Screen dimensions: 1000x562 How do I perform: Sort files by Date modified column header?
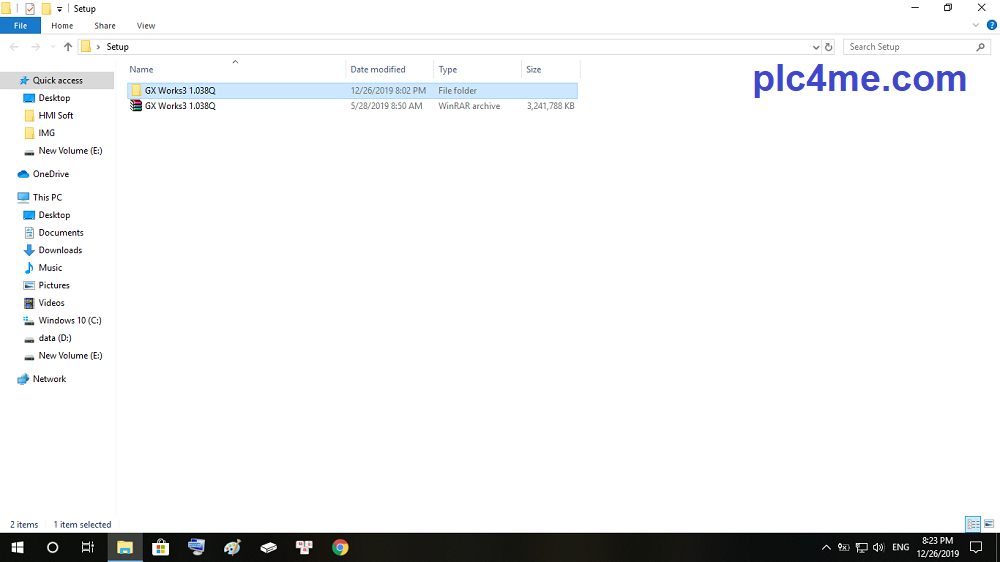[378, 70]
